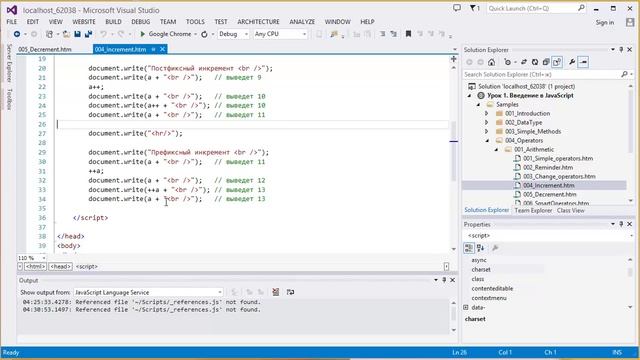
Task: Click the <html> breadcrumb button
Action: [35, 266]
